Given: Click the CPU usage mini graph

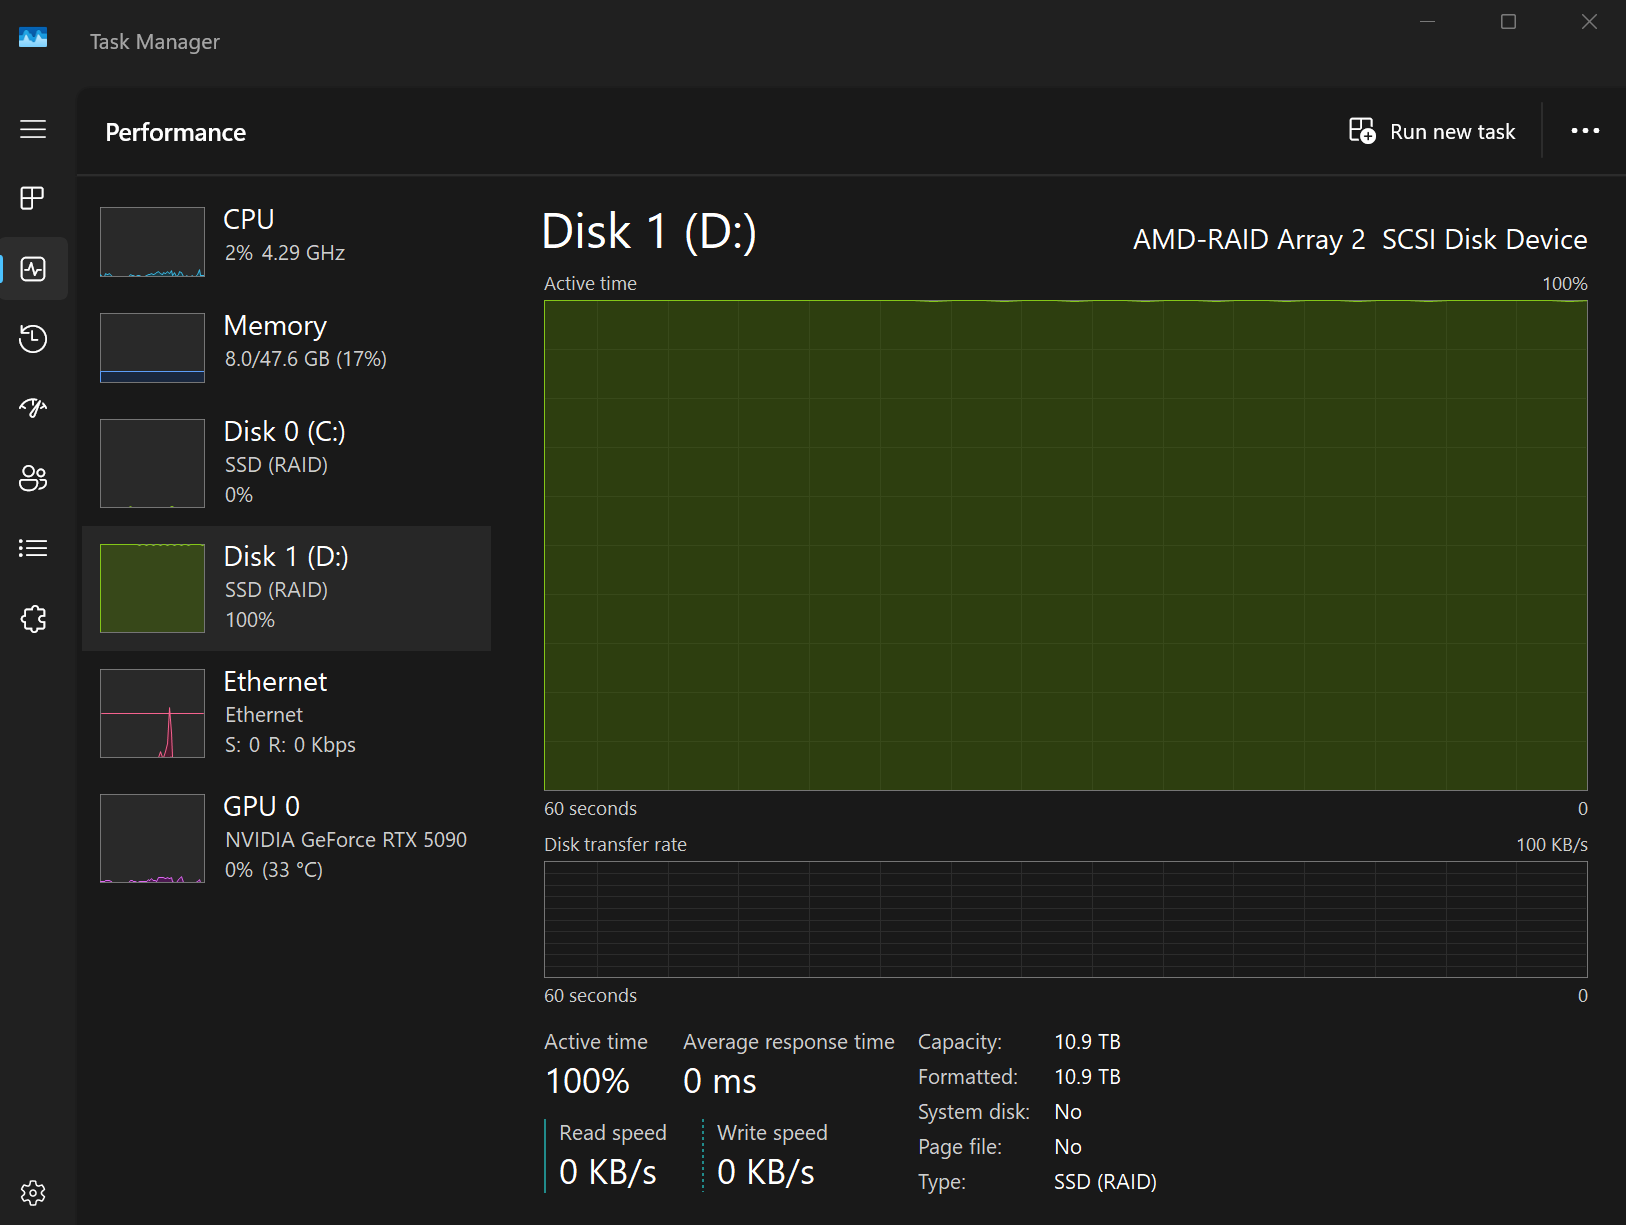Looking at the screenshot, I should [152, 242].
